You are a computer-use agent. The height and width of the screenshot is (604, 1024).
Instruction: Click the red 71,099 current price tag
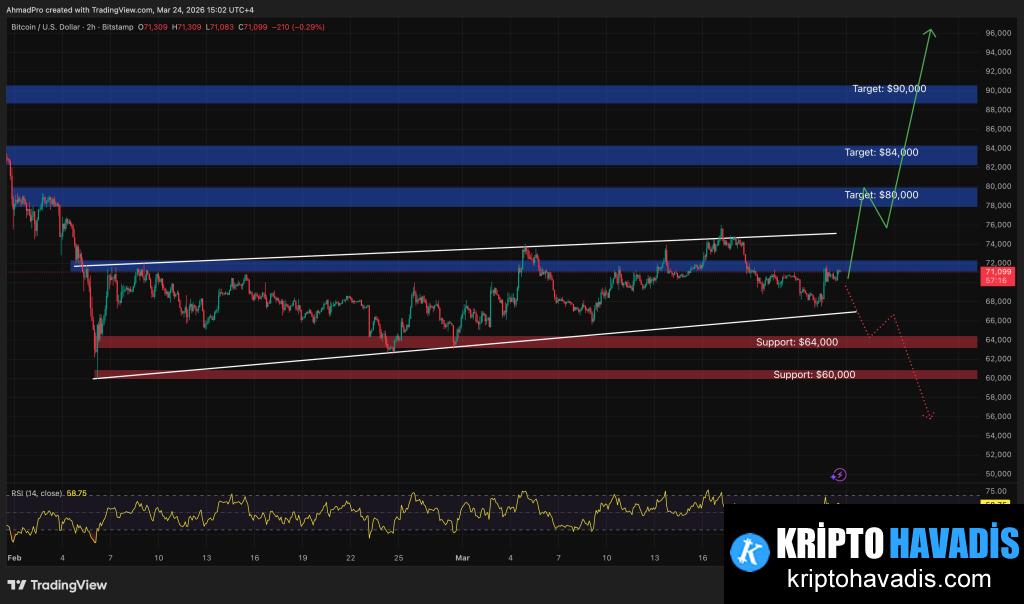click(996, 270)
